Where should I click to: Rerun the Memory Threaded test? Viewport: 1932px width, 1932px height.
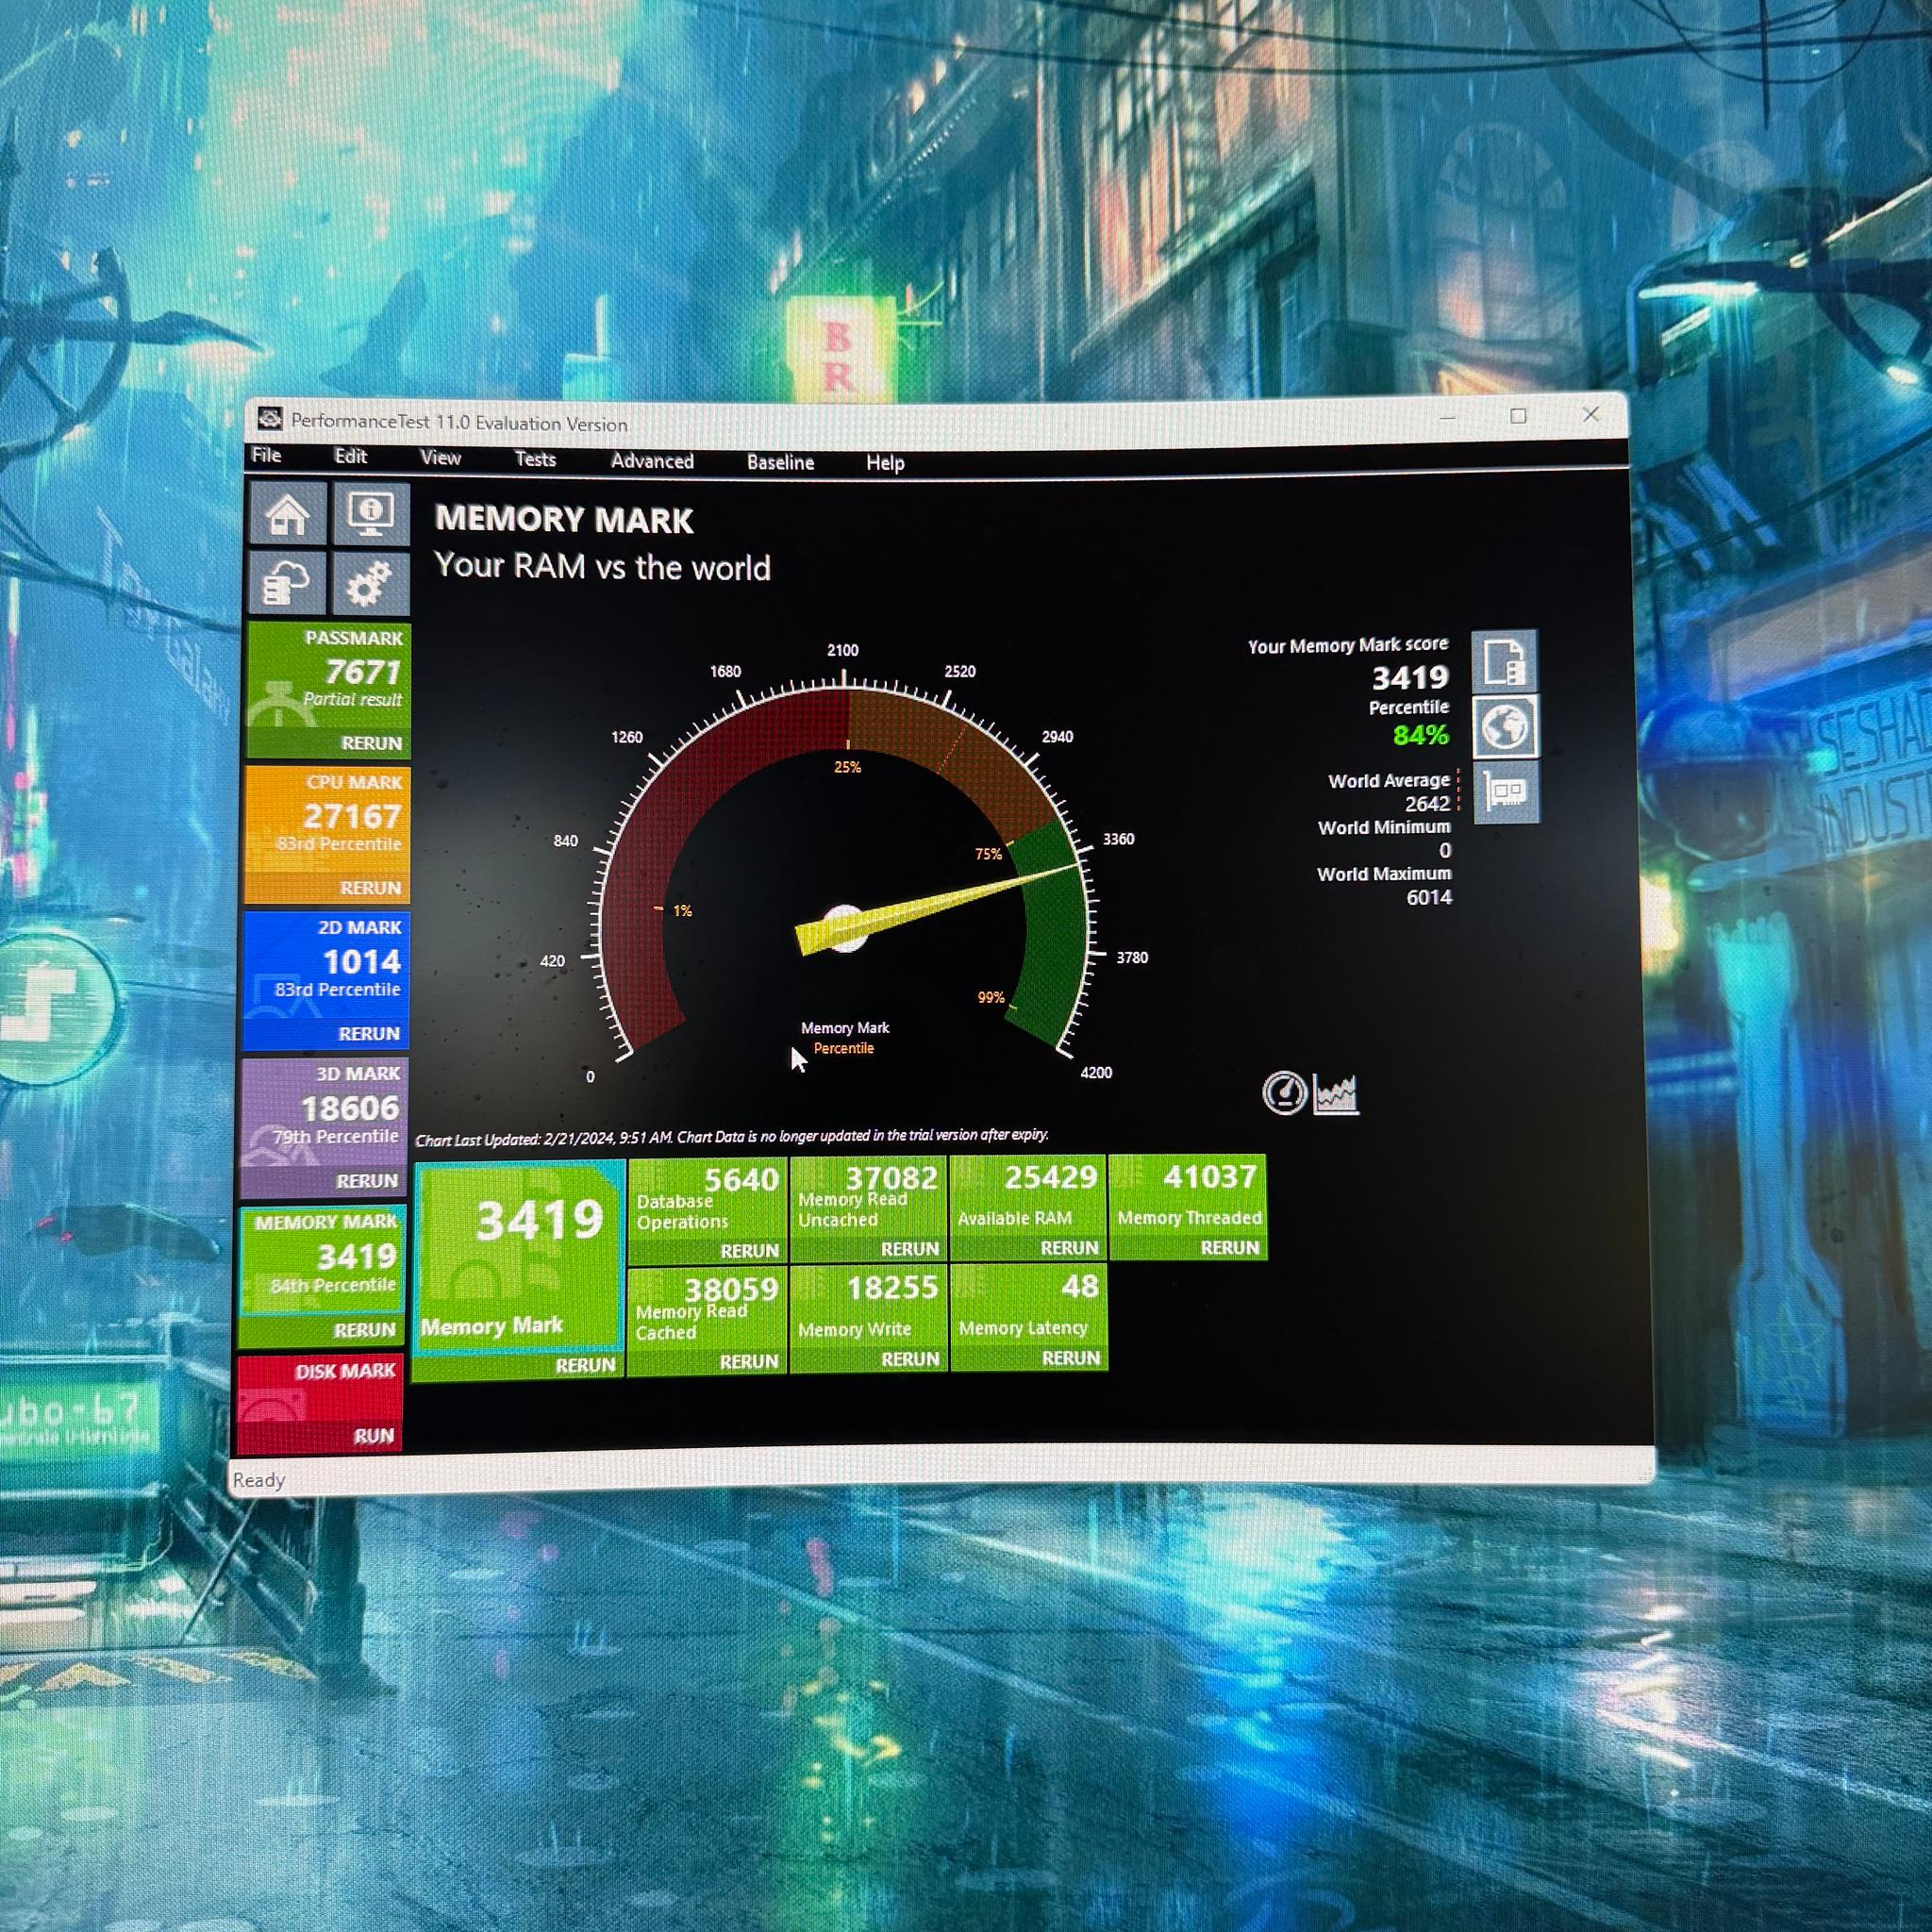1230,1248
